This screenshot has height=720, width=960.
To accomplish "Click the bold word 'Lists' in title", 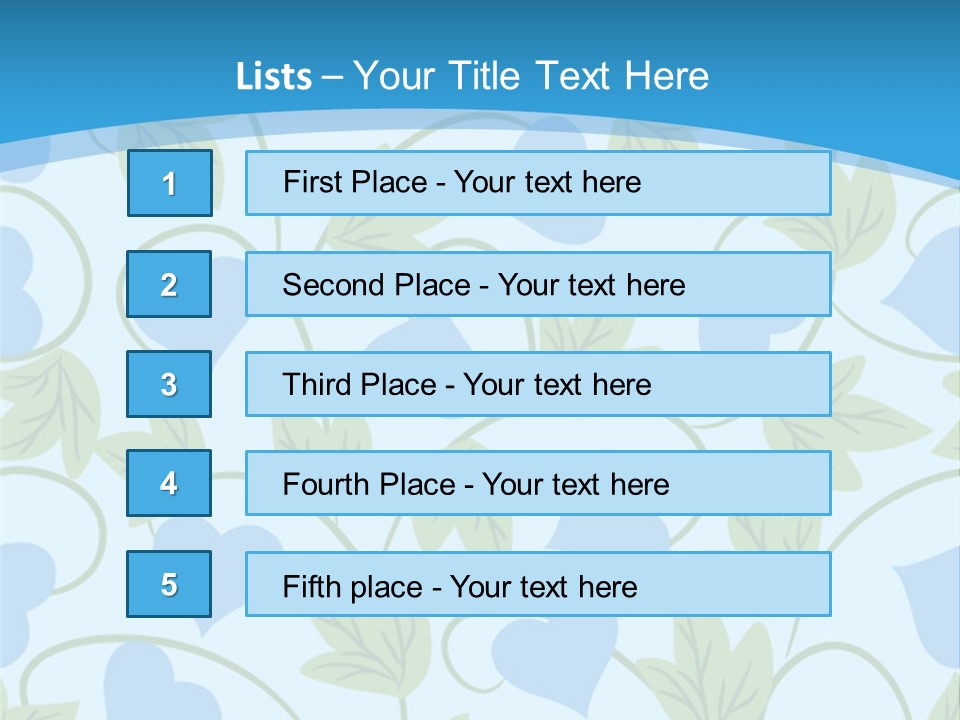I will 274,76.
